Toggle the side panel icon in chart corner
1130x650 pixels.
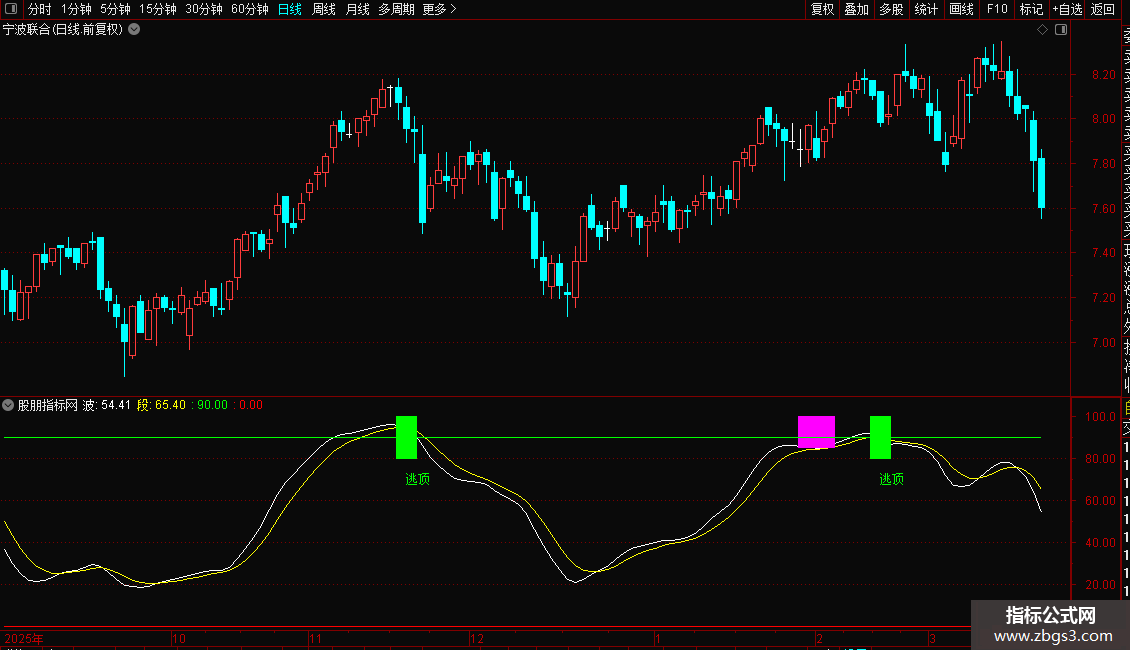coord(1061,30)
